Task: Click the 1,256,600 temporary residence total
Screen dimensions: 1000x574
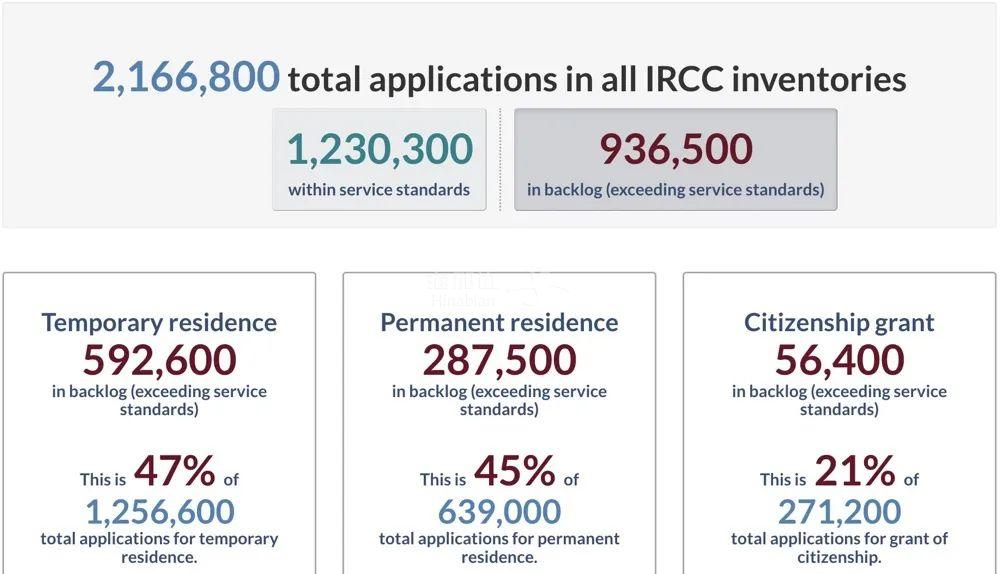Action: coord(159,511)
